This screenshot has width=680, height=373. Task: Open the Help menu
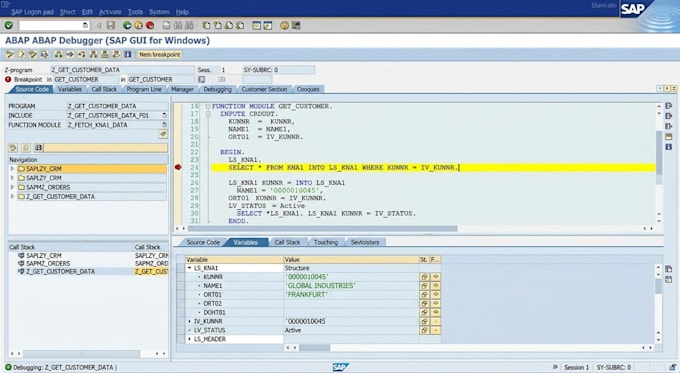182,12
